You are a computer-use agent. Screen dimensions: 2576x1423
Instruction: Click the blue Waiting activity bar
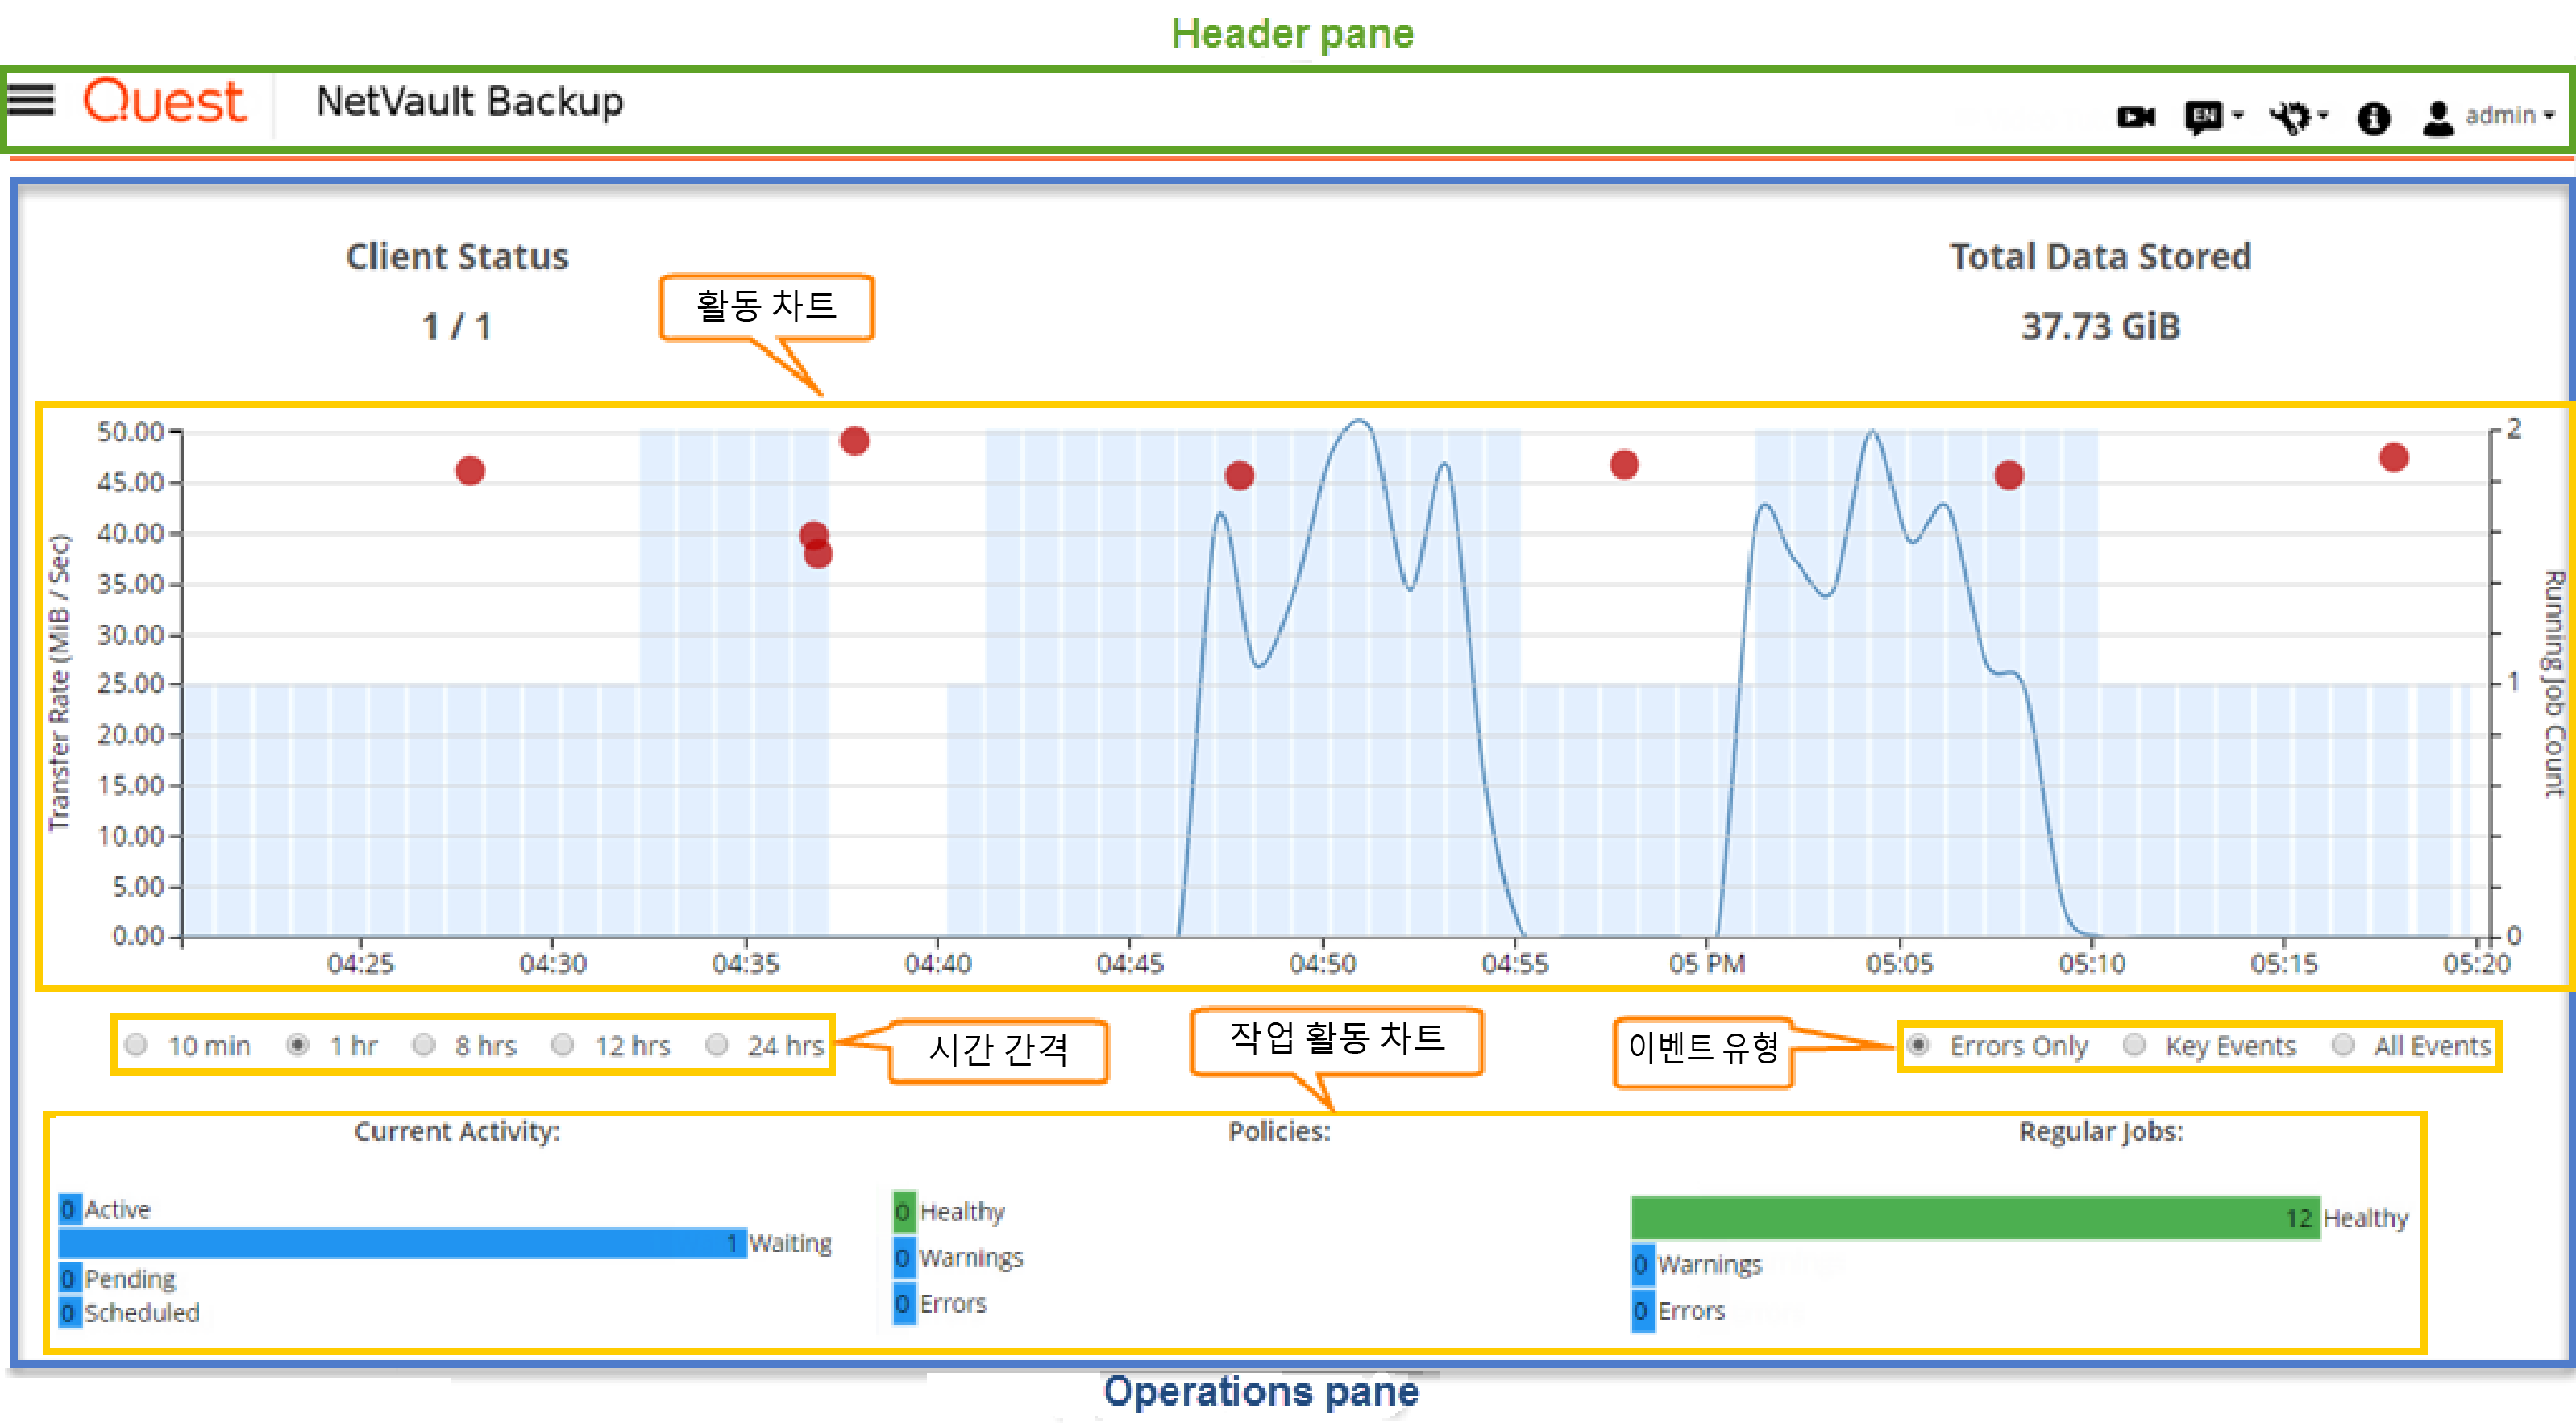tap(400, 1243)
